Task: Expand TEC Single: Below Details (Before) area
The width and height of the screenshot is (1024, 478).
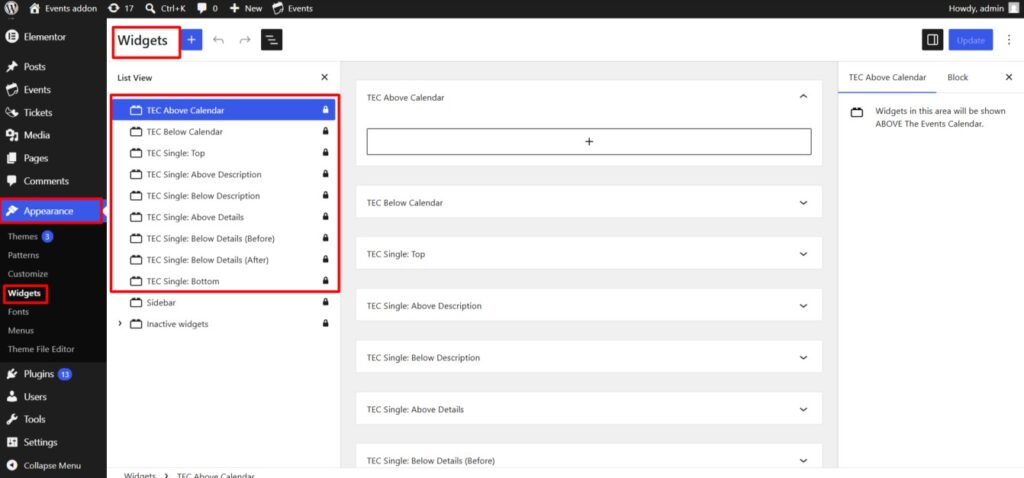Action: (x=803, y=460)
